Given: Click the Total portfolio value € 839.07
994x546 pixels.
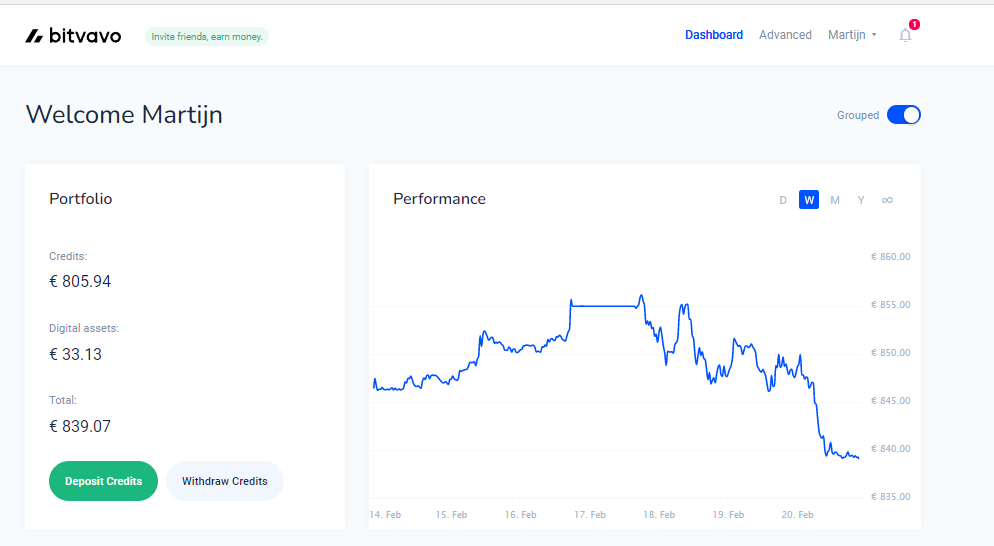Looking at the screenshot, I should pos(80,426).
